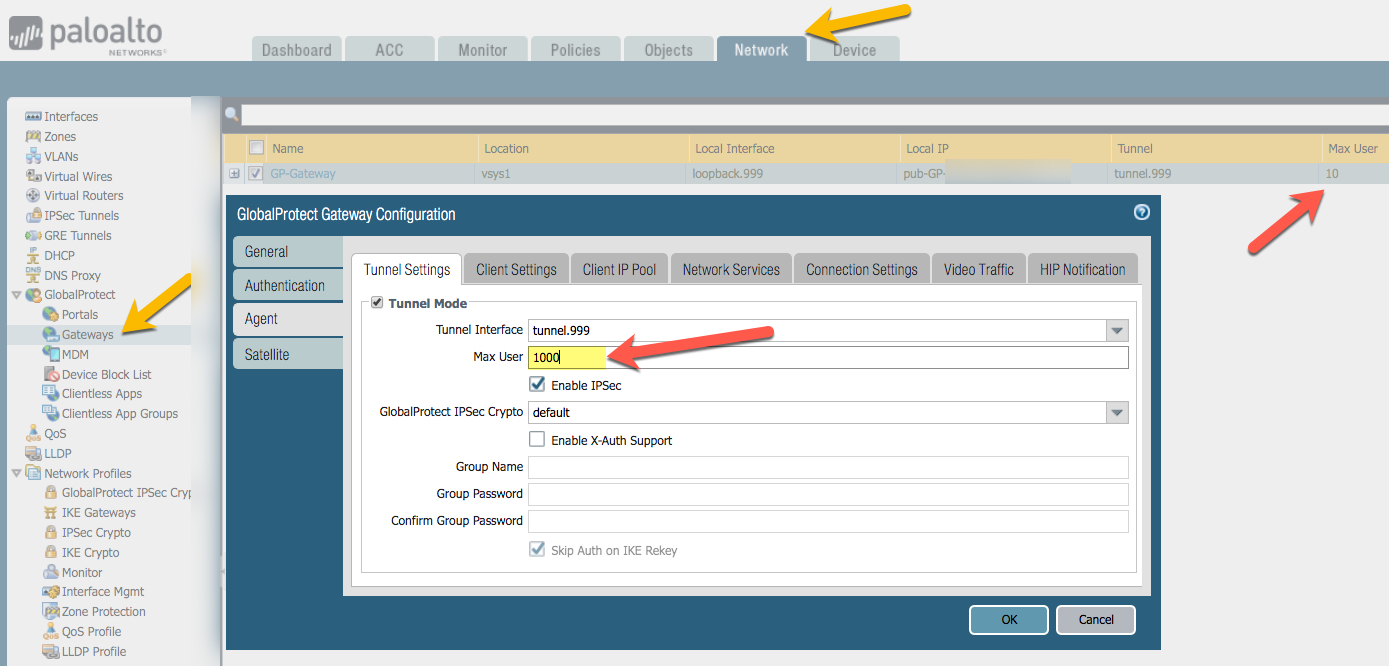Click the Virtual Routers icon

33,196
